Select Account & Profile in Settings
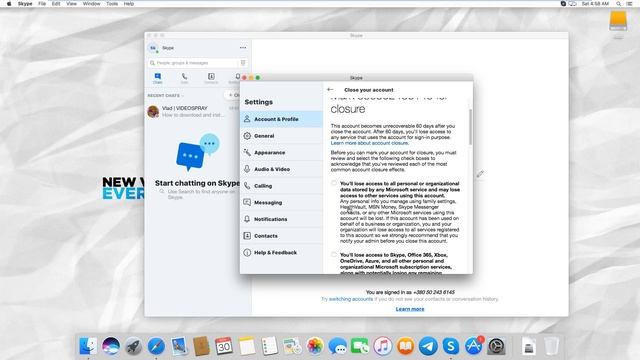Viewport: 640px width, 360px height. pyautogui.click(x=281, y=119)
